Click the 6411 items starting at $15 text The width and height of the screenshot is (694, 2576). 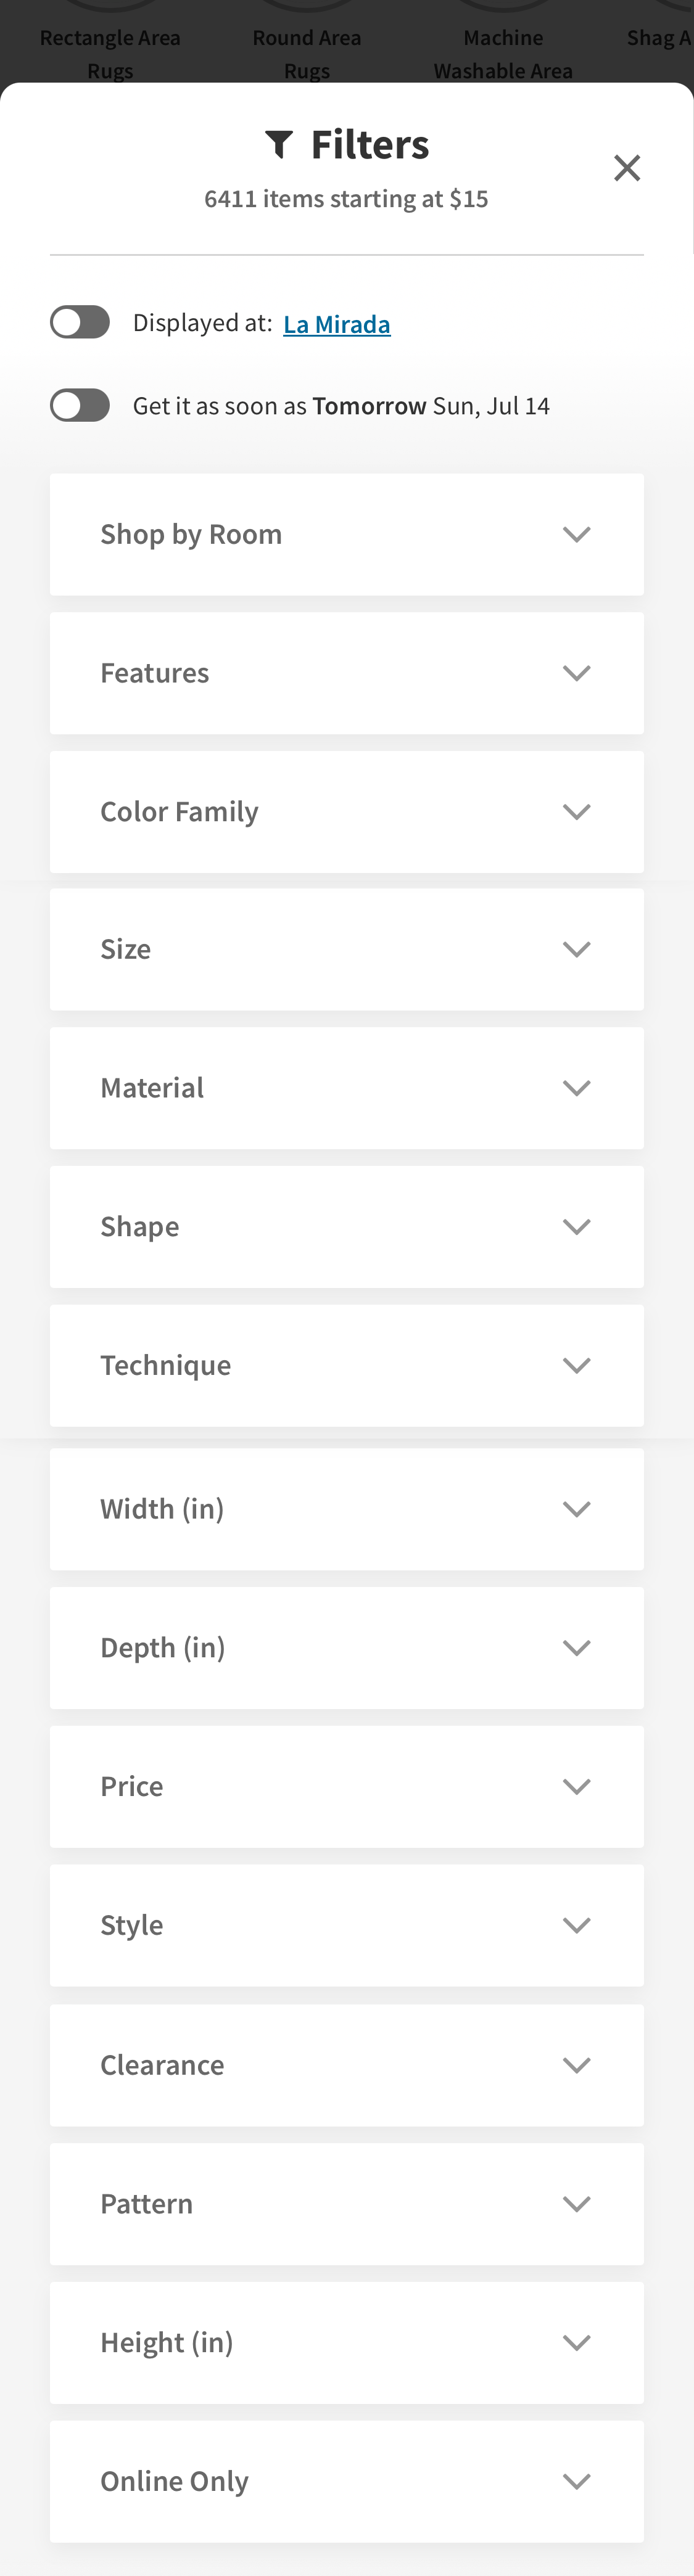pos(346,198)
